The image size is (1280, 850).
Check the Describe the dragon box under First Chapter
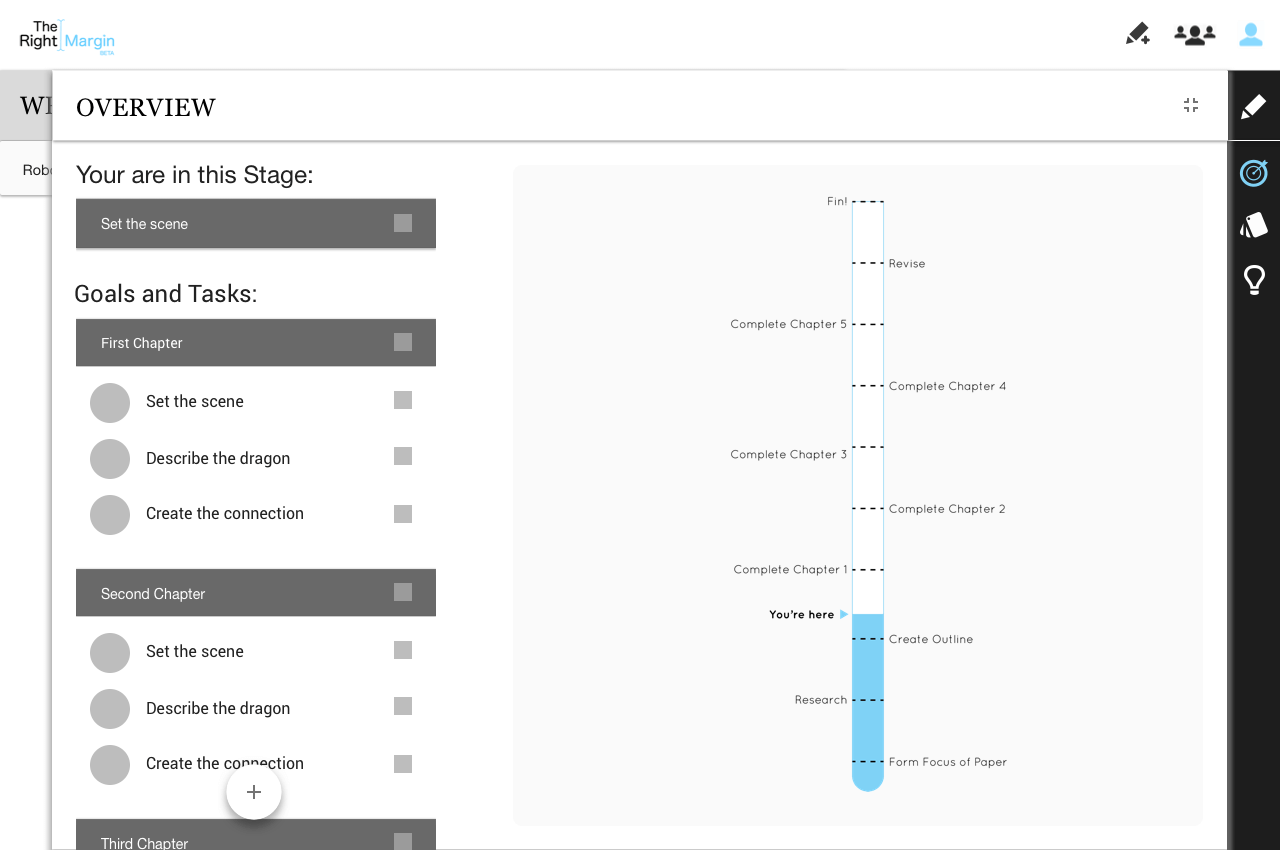point(403,456)
